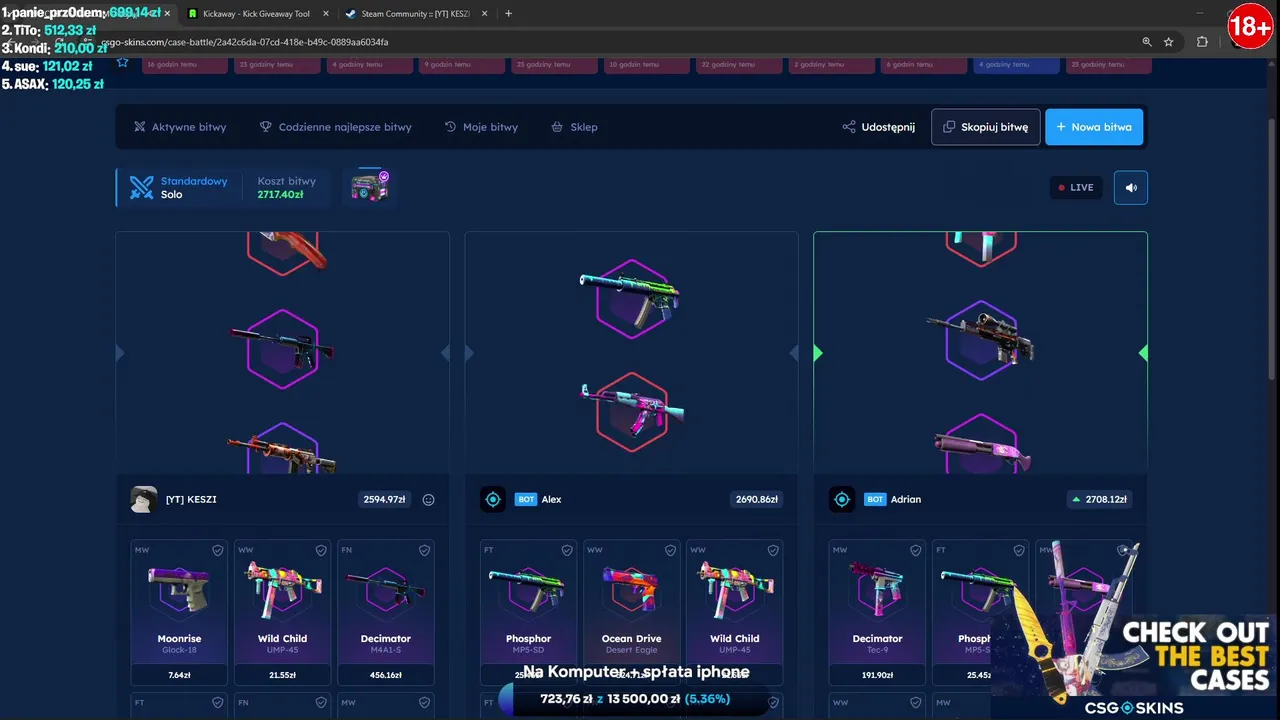Click Alex's total 2690.86zł
The image size is (1280, 720).
pos(757,499)
